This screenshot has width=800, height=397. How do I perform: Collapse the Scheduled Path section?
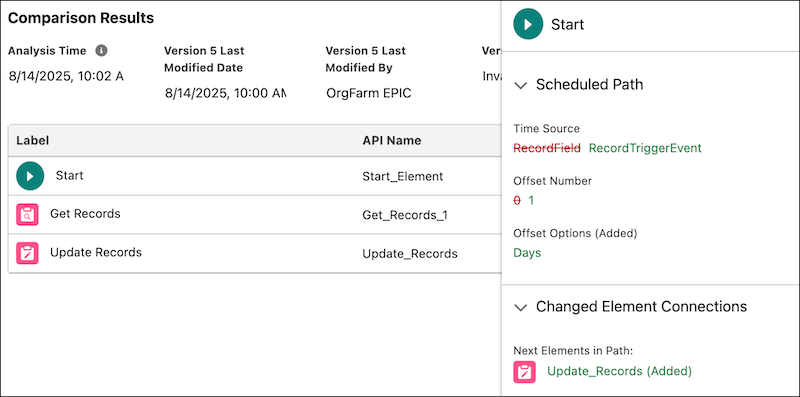tap(520, 85)
